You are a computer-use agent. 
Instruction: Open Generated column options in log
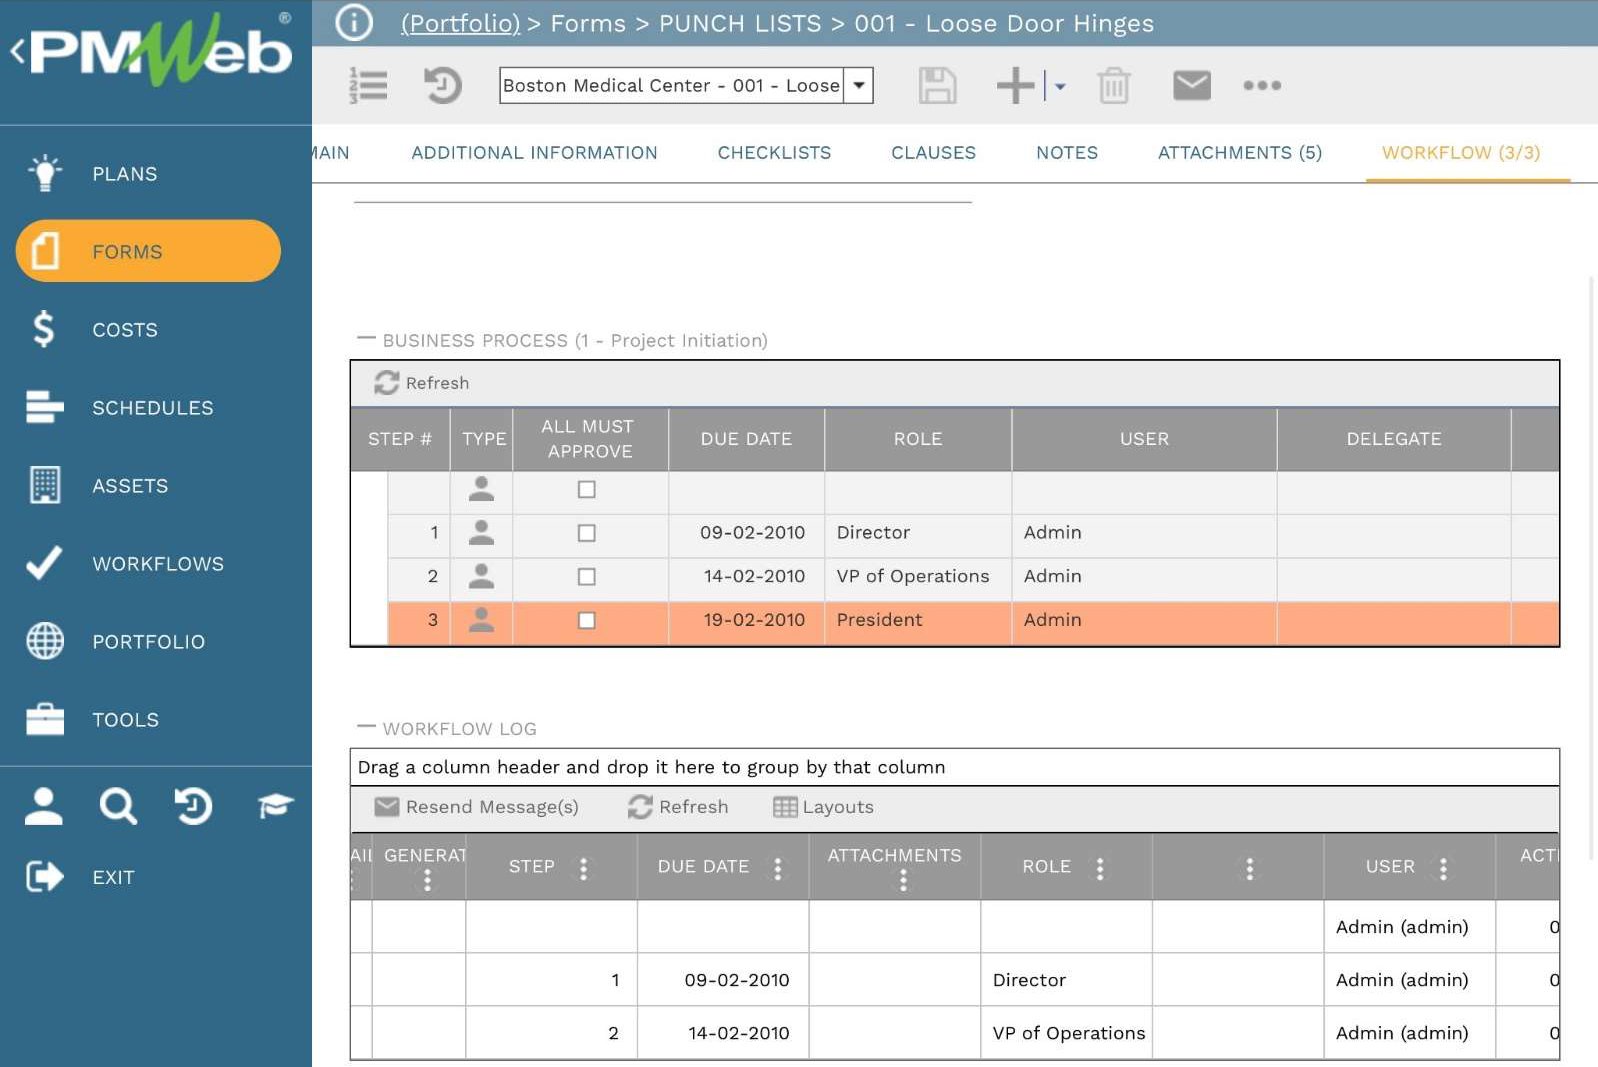tap(427, 880)
